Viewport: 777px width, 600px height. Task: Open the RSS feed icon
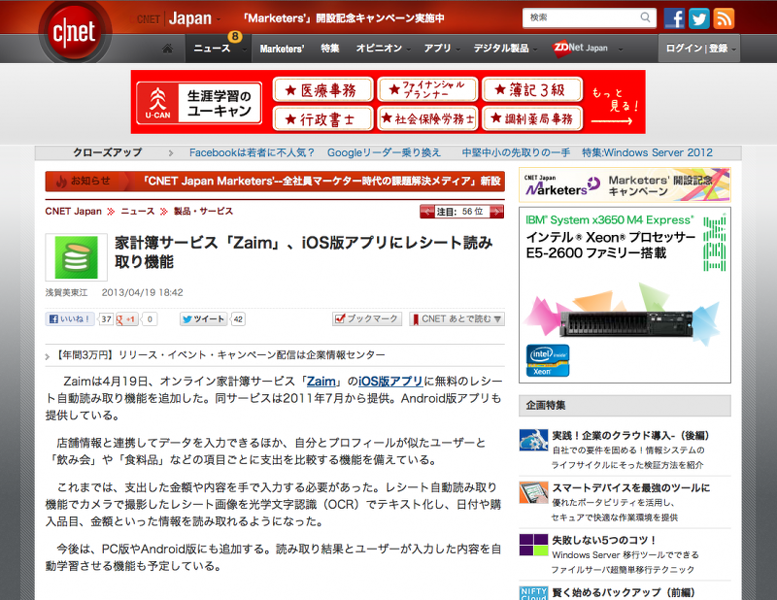(x=723, y=18)
